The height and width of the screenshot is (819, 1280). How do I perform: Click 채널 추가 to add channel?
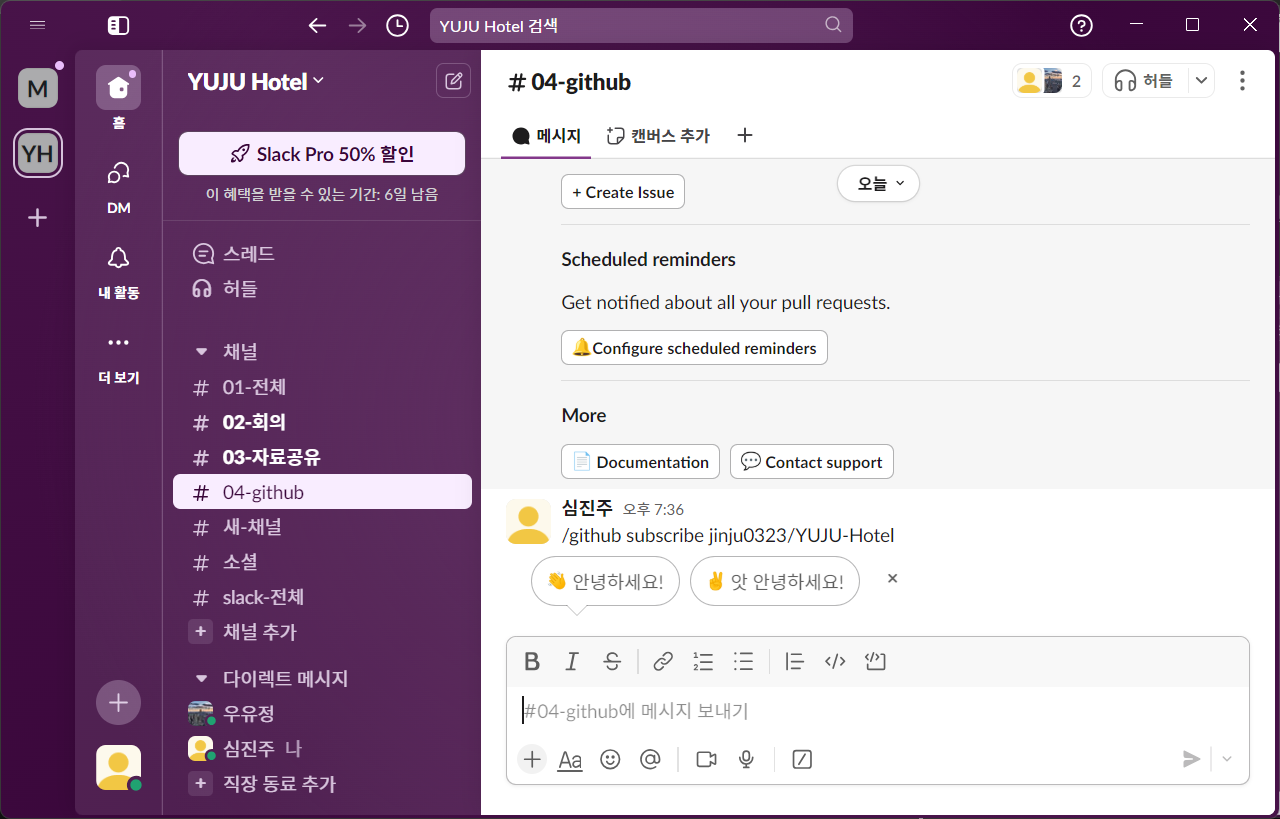pos(322,632)
